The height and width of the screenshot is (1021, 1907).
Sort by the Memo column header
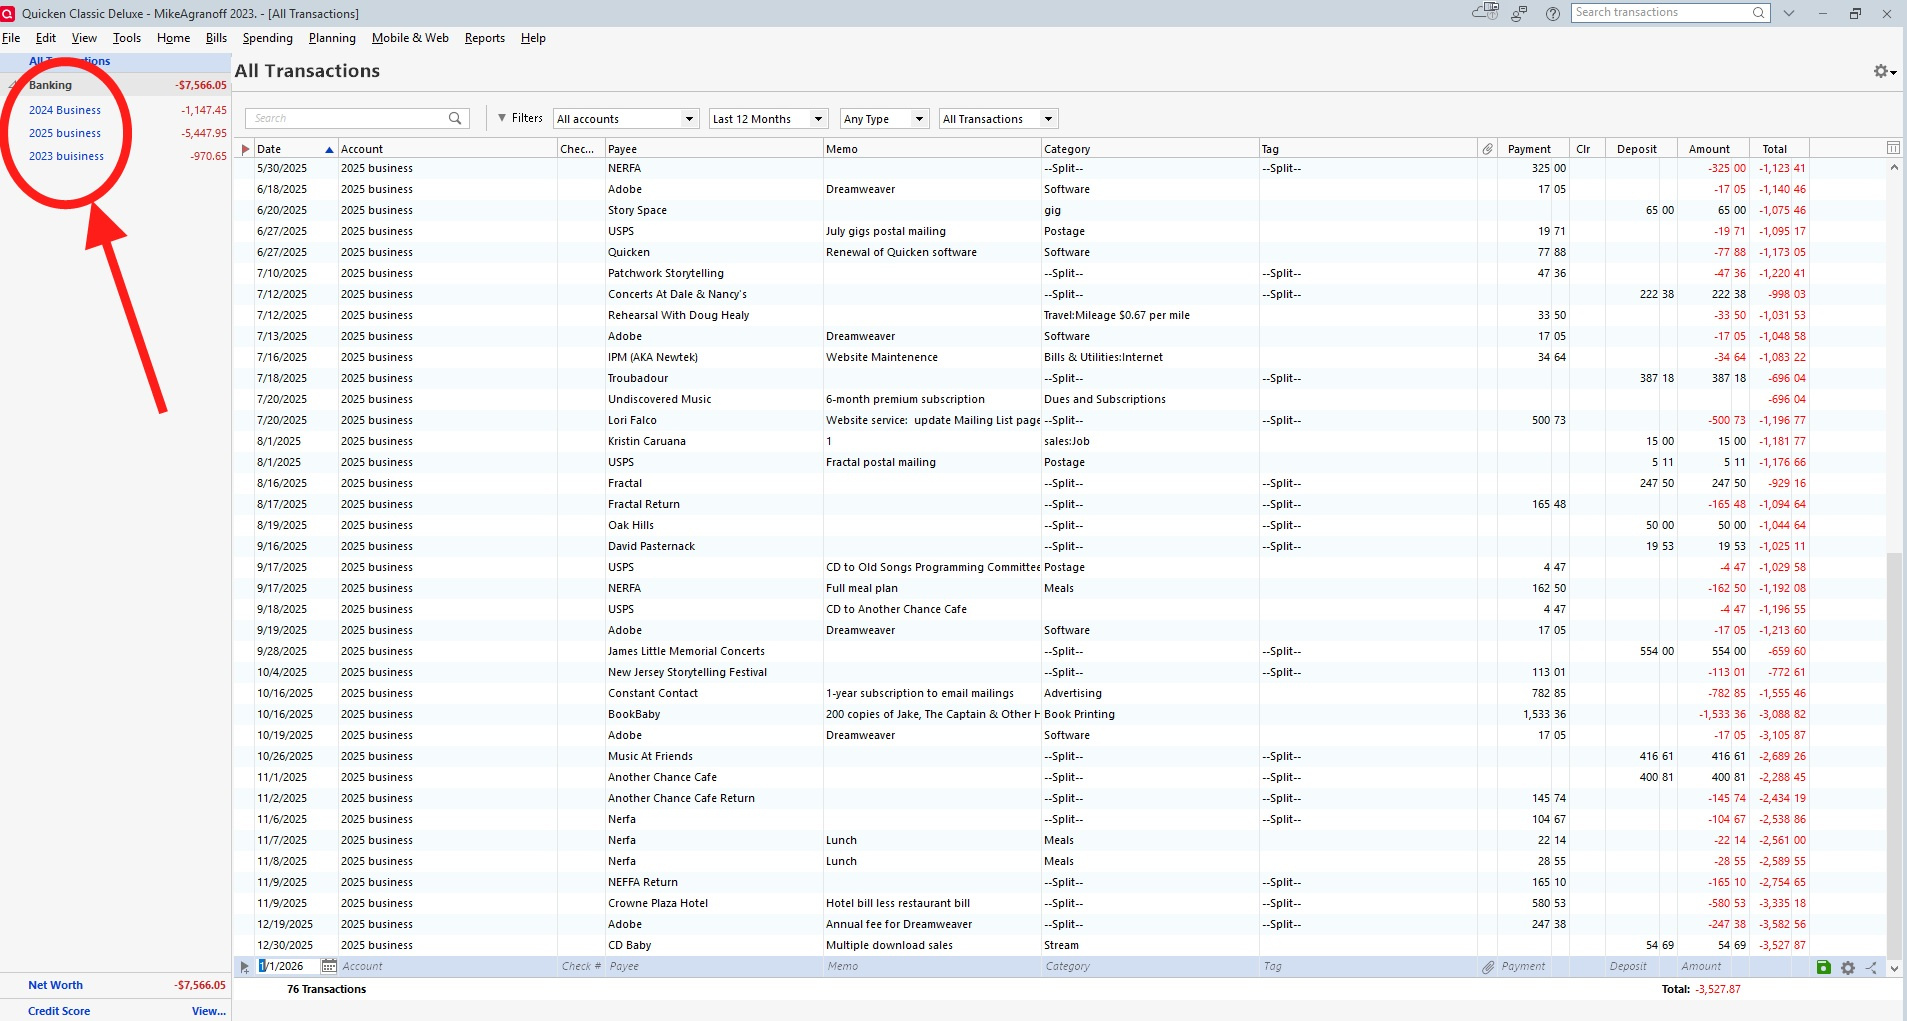(x=932, y=149)
